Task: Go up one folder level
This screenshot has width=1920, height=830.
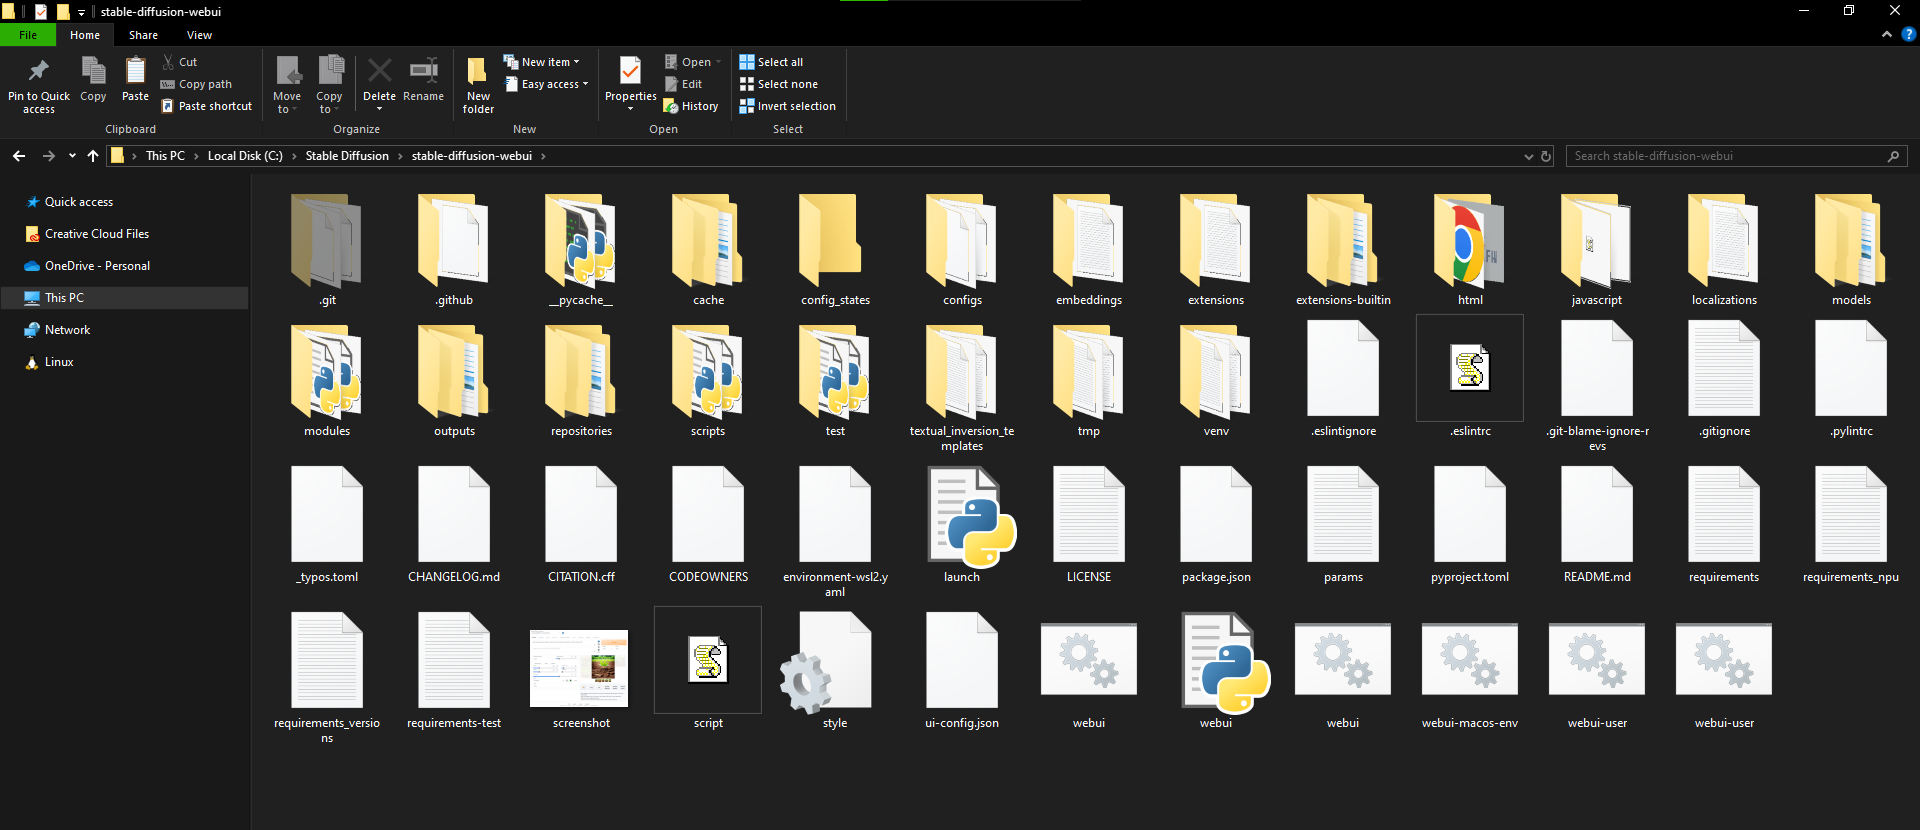Action: 93,156
